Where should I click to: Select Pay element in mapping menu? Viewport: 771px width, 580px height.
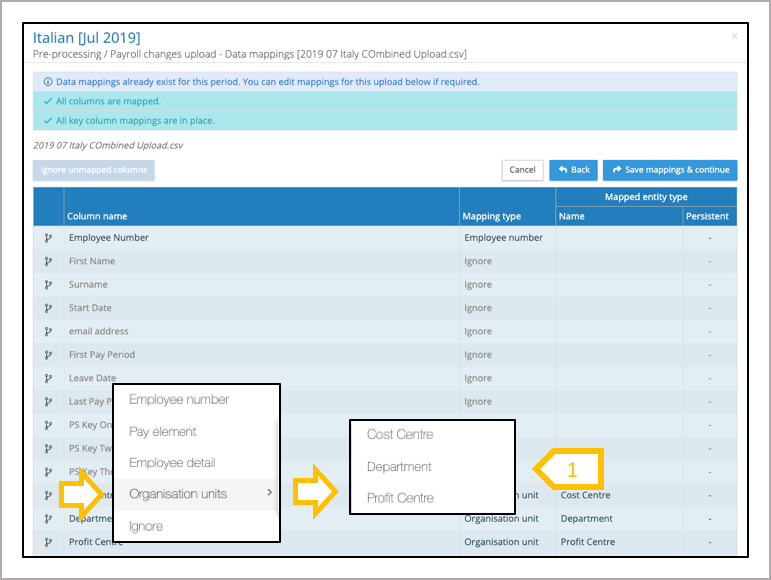pos(163,432)
